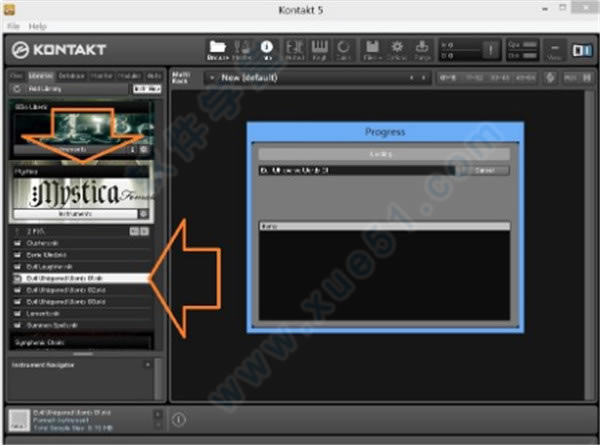This screenshot has height=445, width=600.
Task: Switch rack to page 49-64
Action: point(525,78)
